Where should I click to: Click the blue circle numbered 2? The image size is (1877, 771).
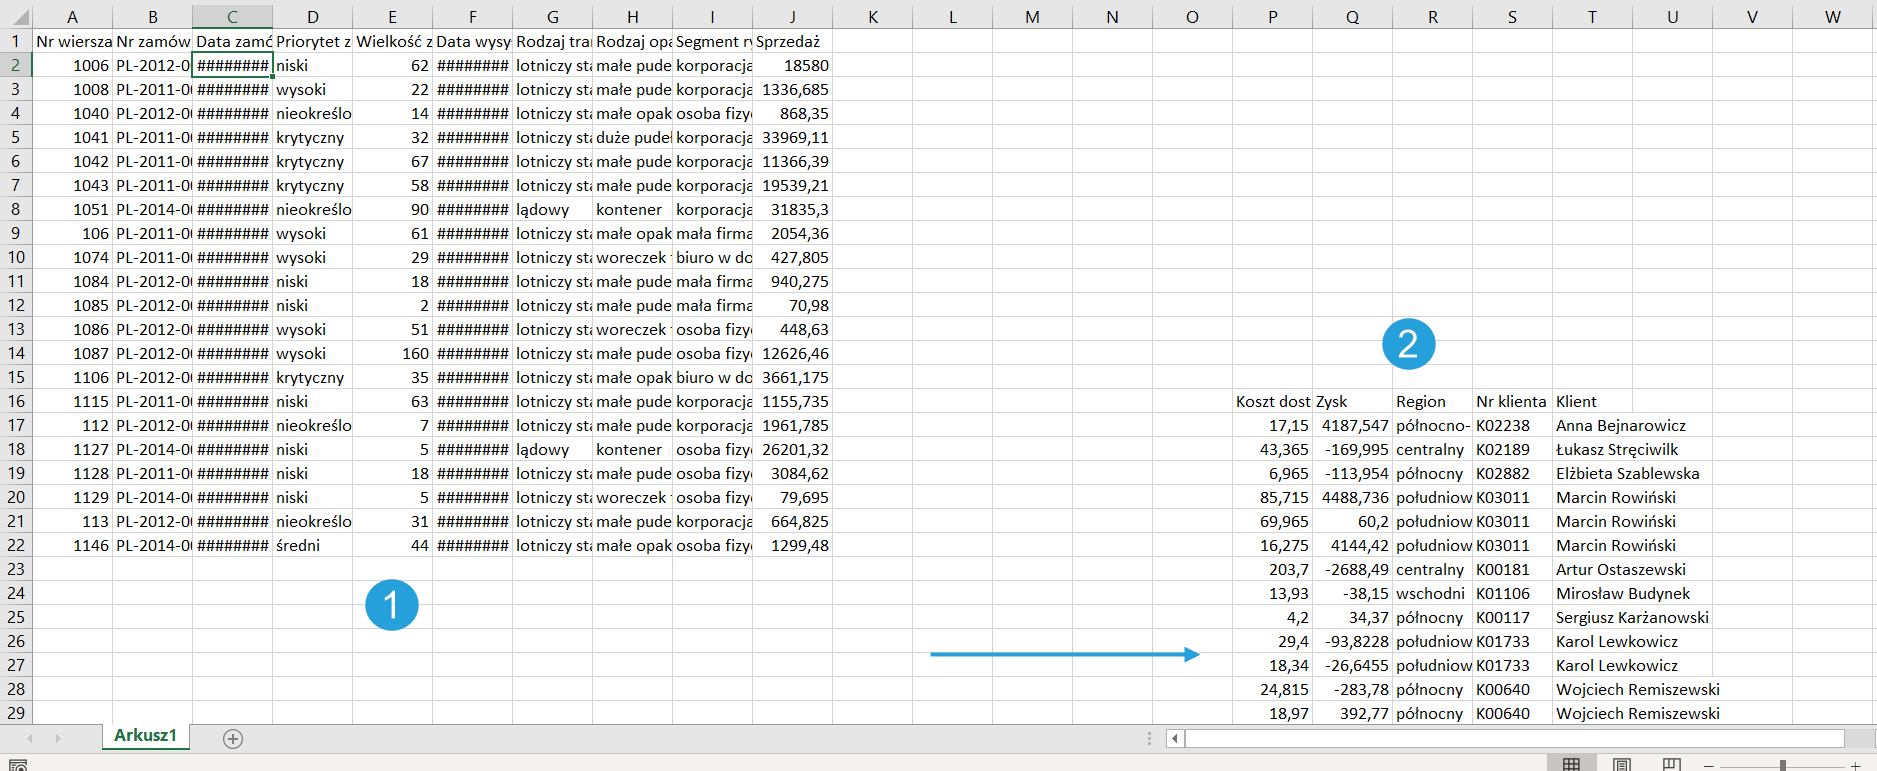(x=1408, y=344)
